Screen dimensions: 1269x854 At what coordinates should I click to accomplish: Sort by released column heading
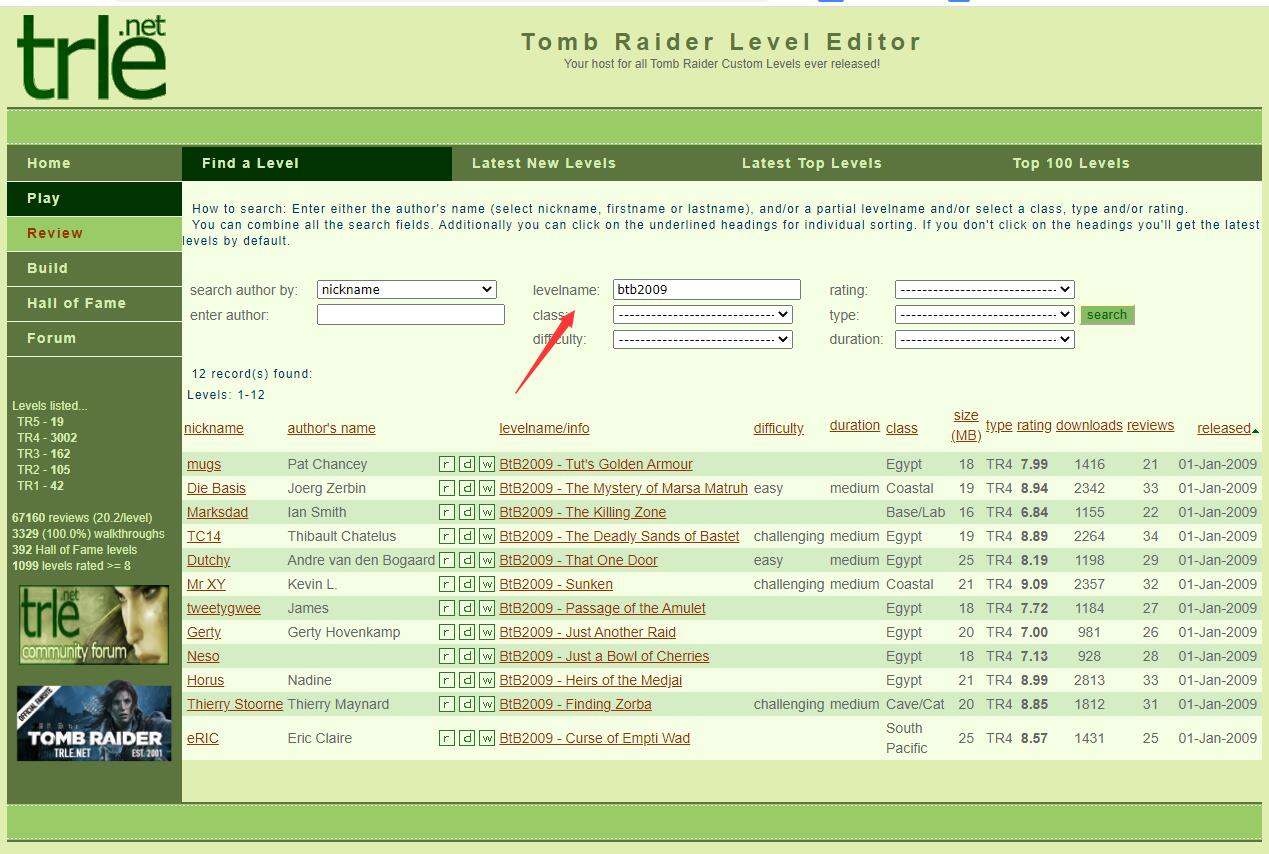tap(1224, 428)
